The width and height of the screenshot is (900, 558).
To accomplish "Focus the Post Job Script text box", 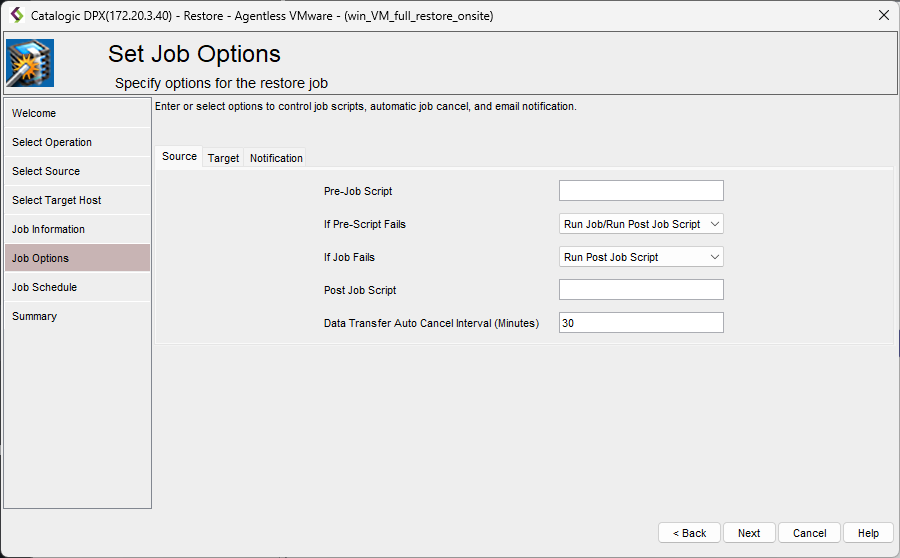I will (x=640, y=290).
